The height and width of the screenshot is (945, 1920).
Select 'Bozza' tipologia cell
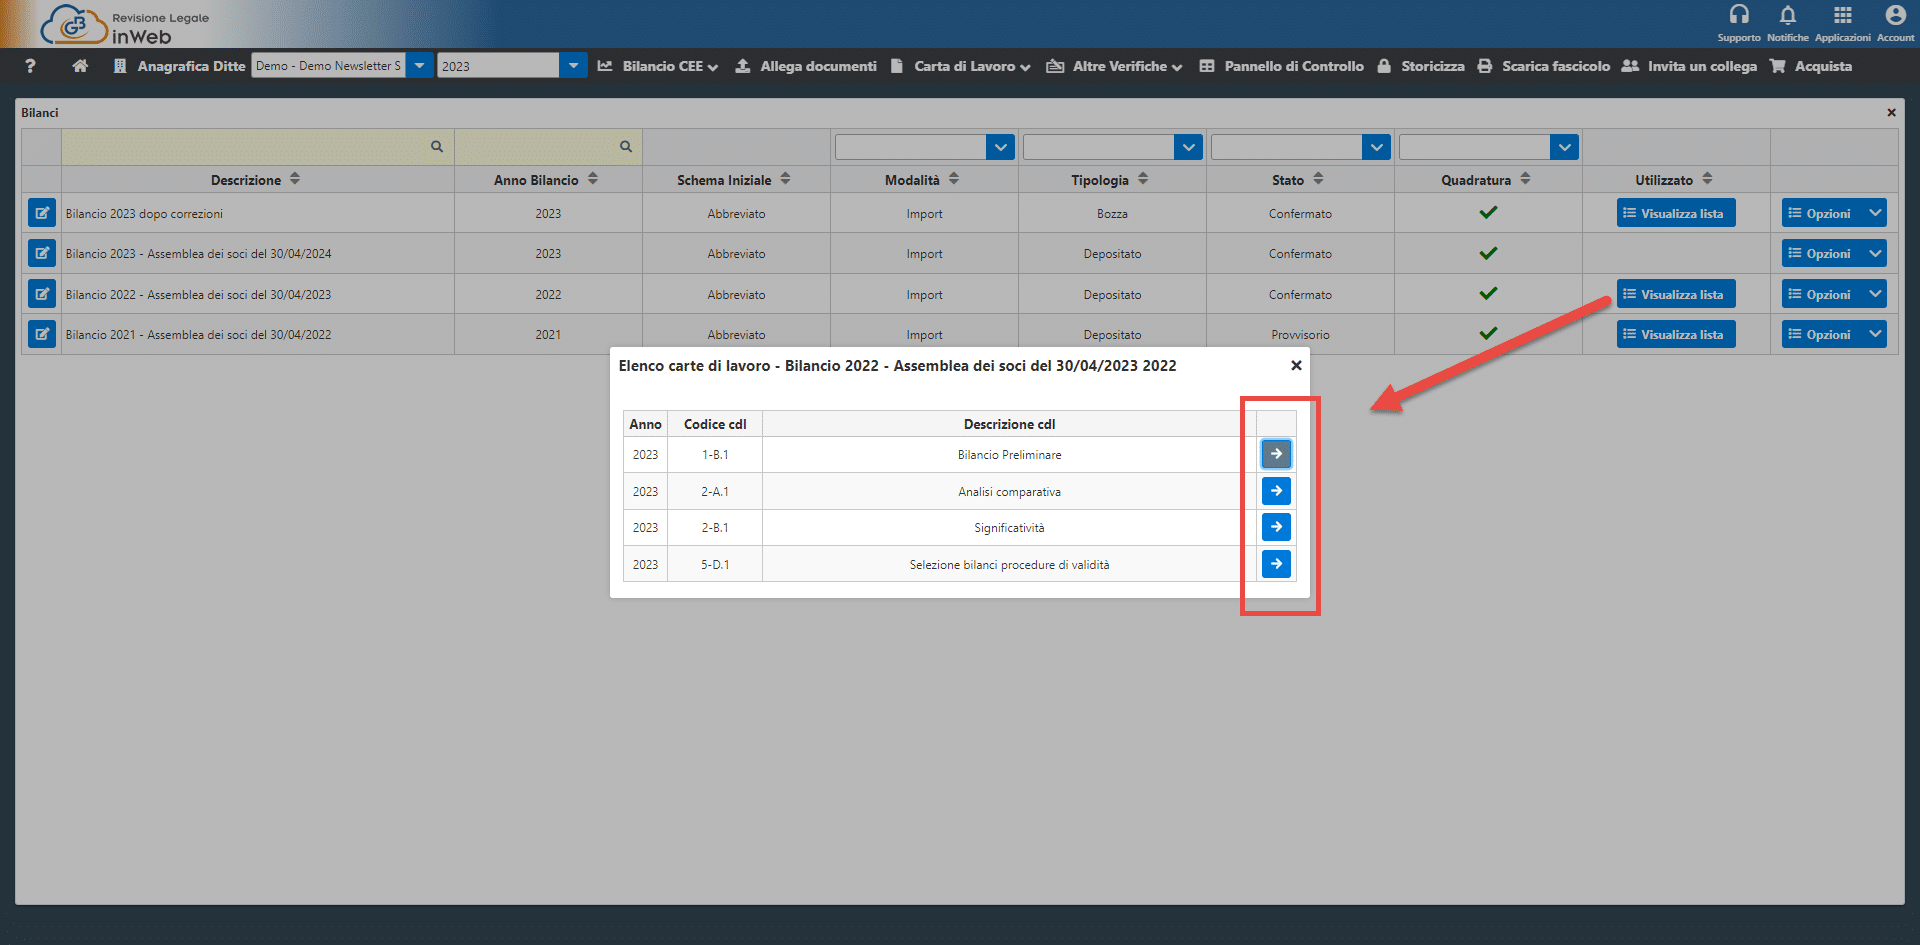[1112, 213]
